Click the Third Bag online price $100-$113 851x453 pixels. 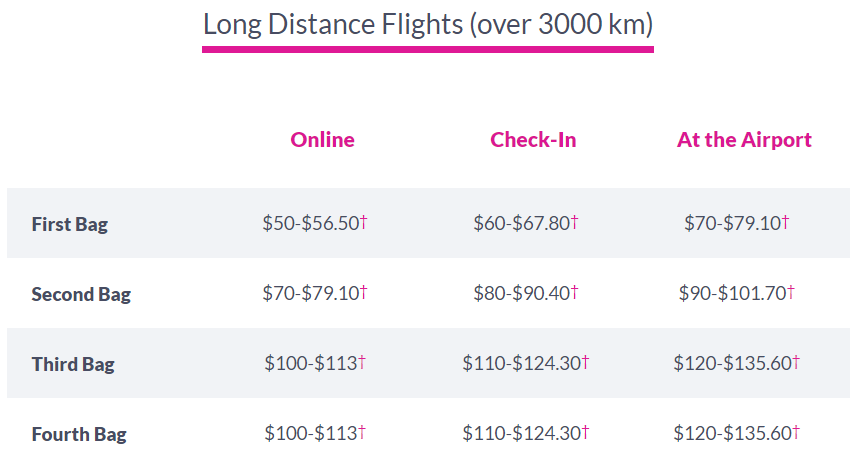point(310,363)
